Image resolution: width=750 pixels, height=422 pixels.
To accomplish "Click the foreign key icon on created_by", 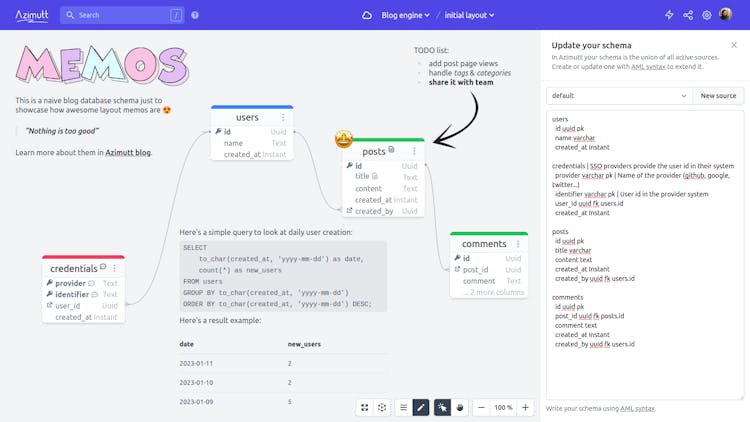I will point(349,211).
